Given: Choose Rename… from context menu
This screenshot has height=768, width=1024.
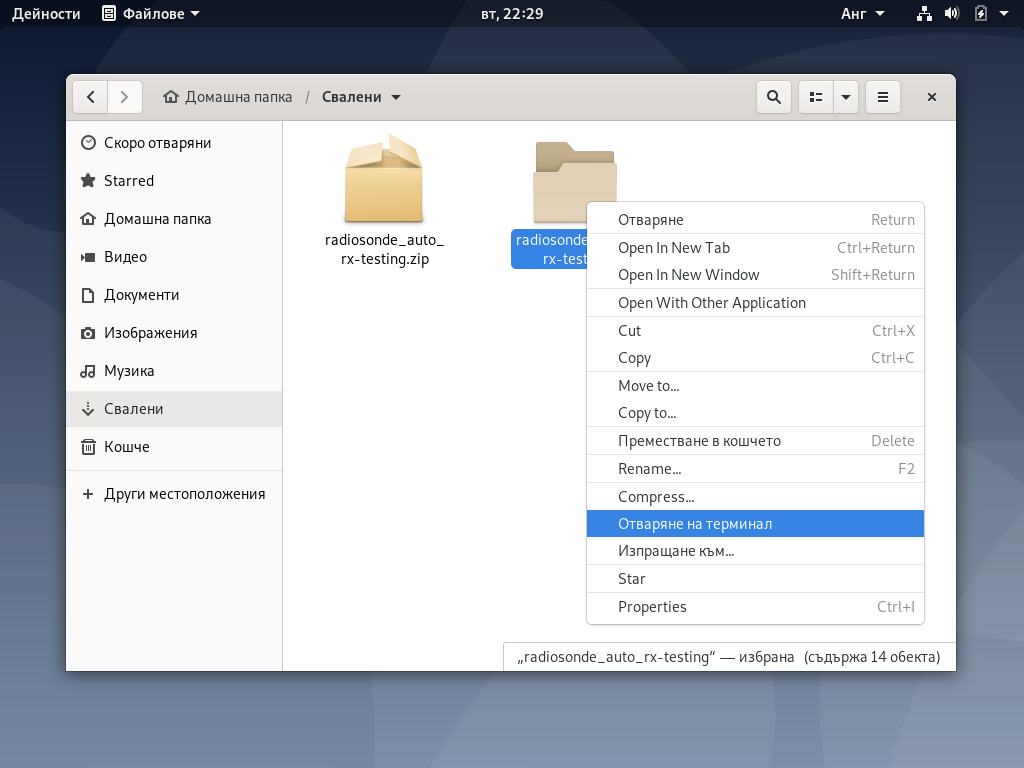Looking at the screenshot, I should click(x=756, y=469).
